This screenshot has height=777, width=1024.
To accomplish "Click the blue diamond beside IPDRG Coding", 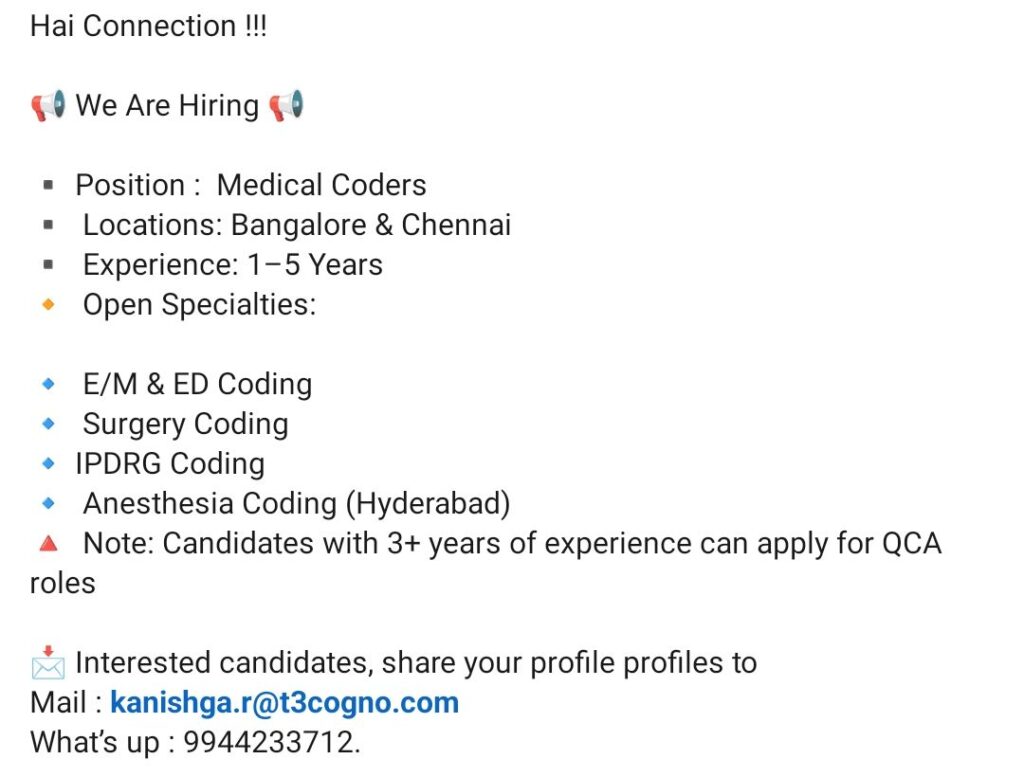I will (x=48, y=464).
